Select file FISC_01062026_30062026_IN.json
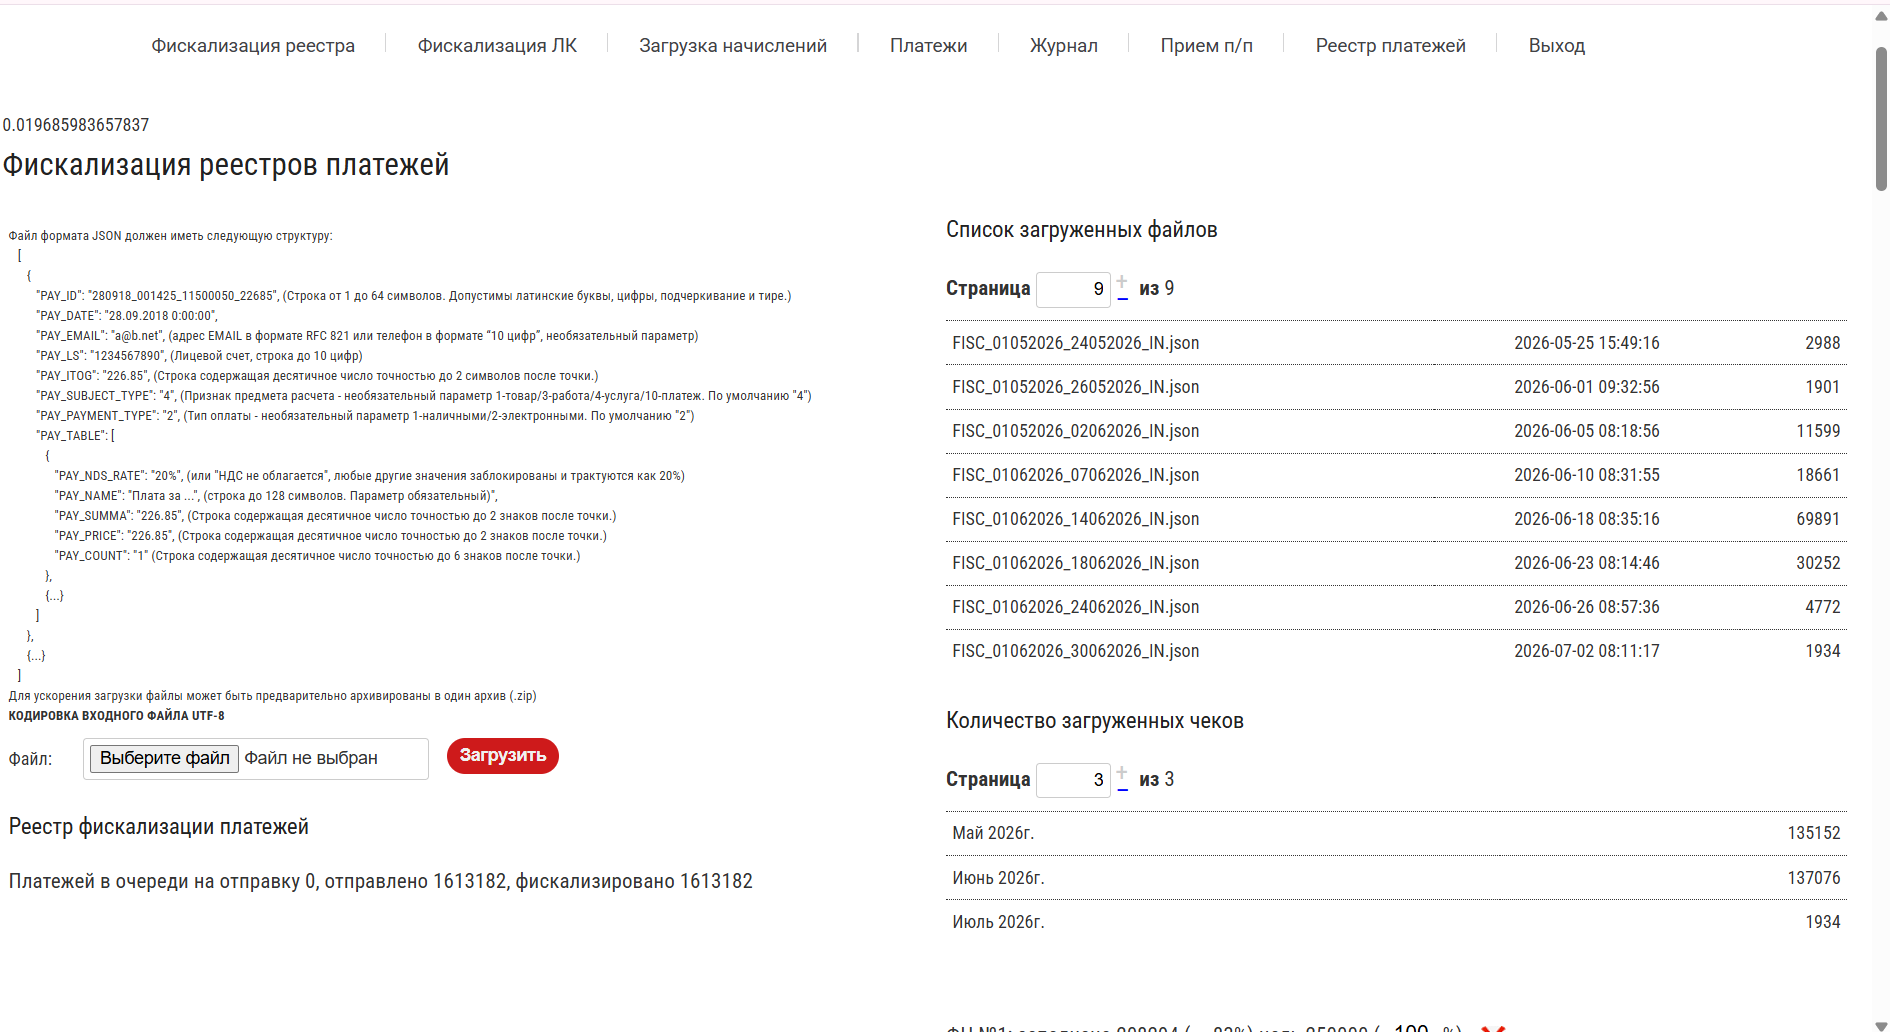The height and width of the screenshot is (1032, 1890). [1076, 651]
